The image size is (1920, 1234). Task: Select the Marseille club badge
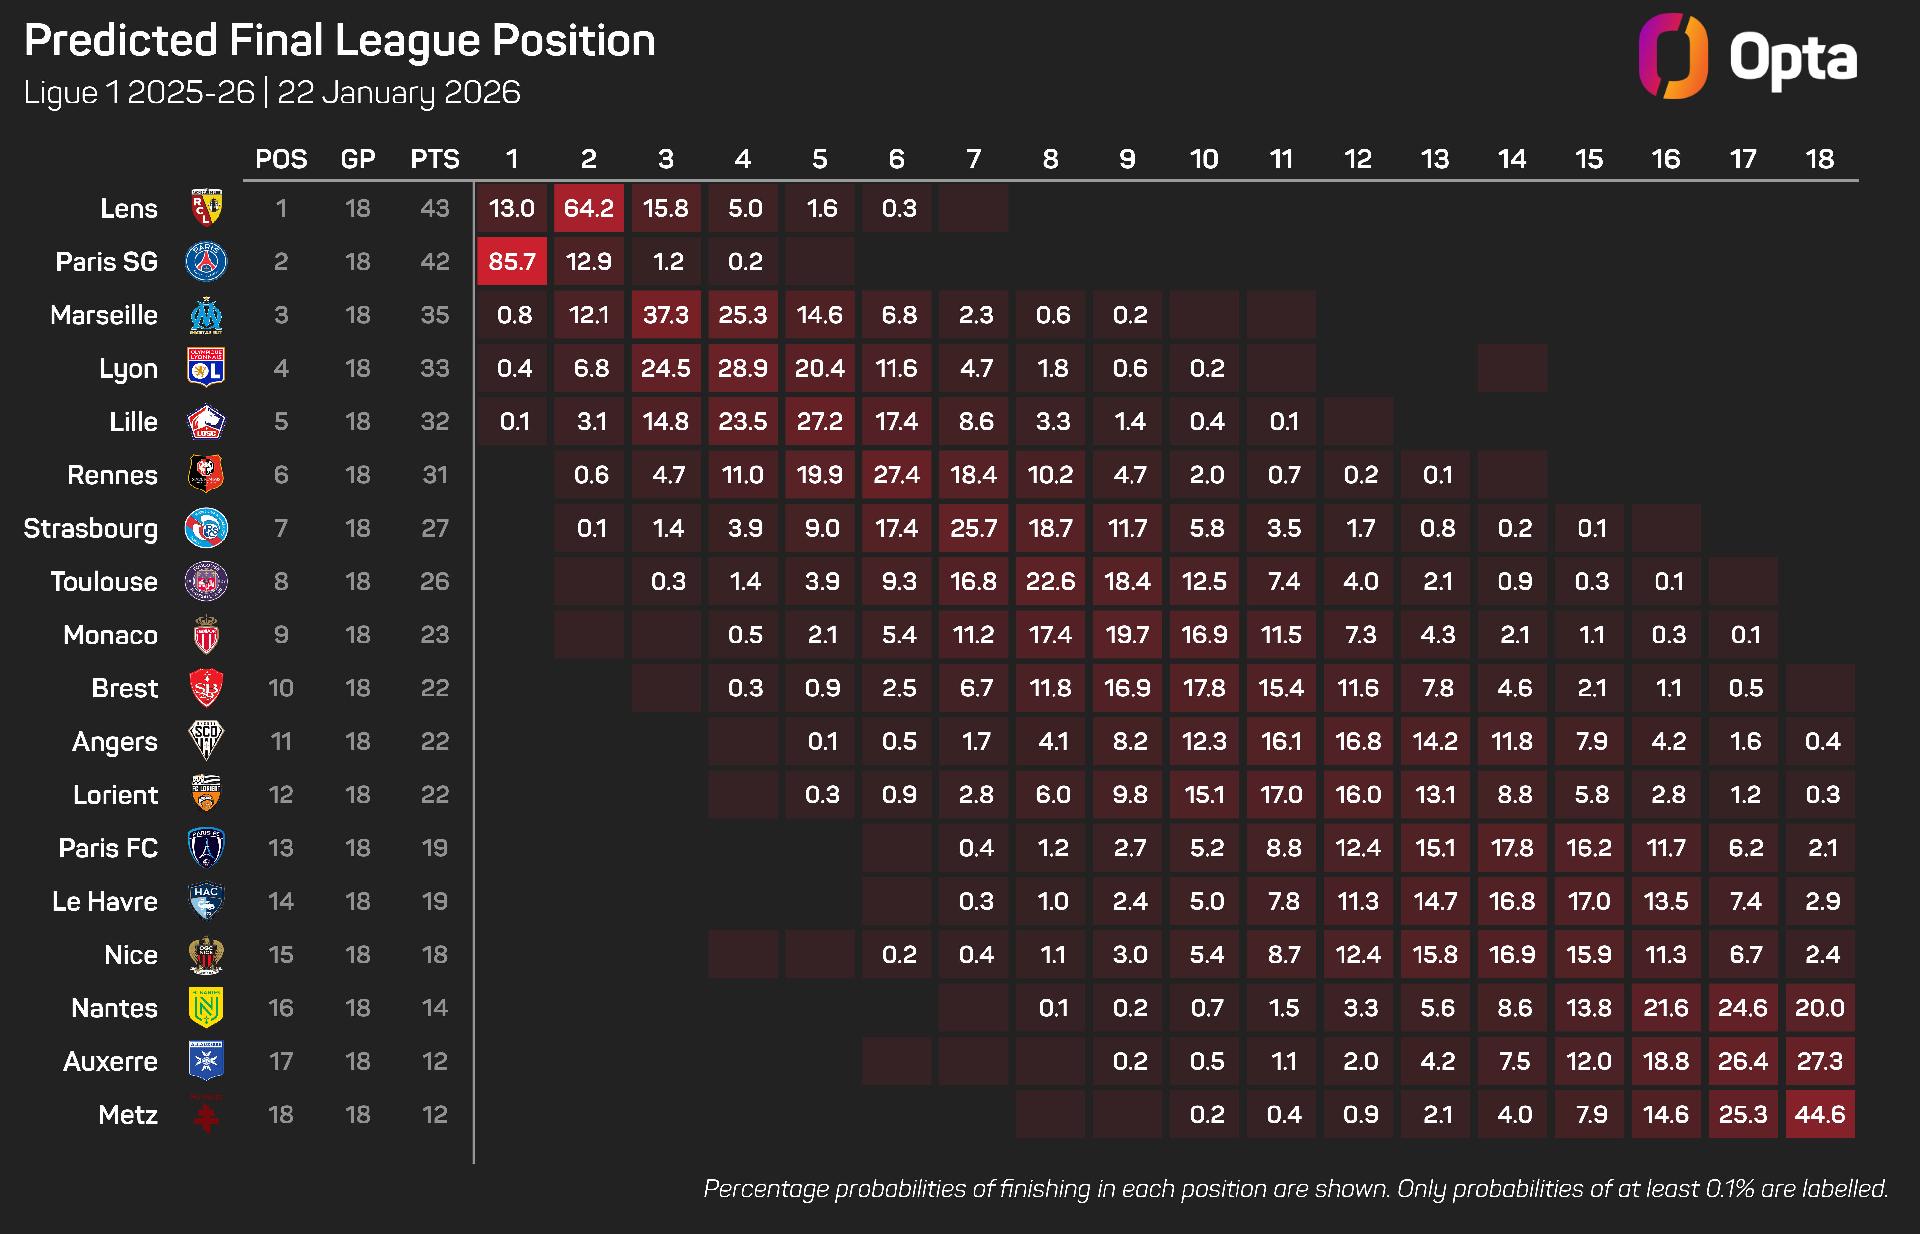[x=206, y=315]
